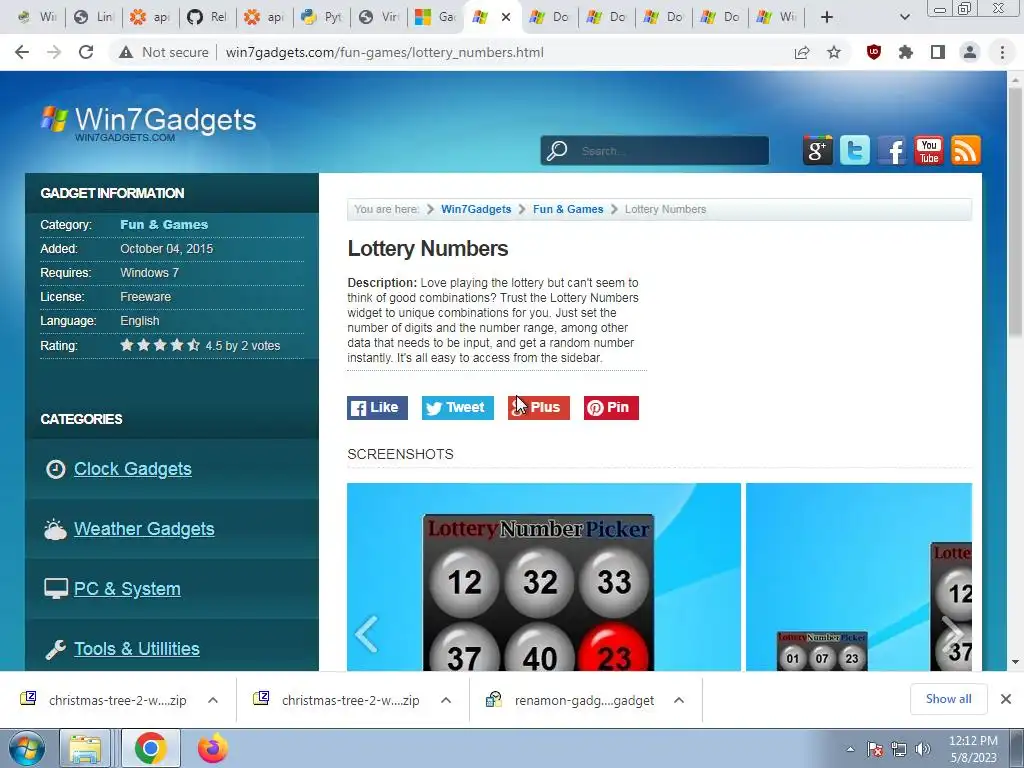
Task: Click the Win7Gadgets logo
Action: (149, 122)
